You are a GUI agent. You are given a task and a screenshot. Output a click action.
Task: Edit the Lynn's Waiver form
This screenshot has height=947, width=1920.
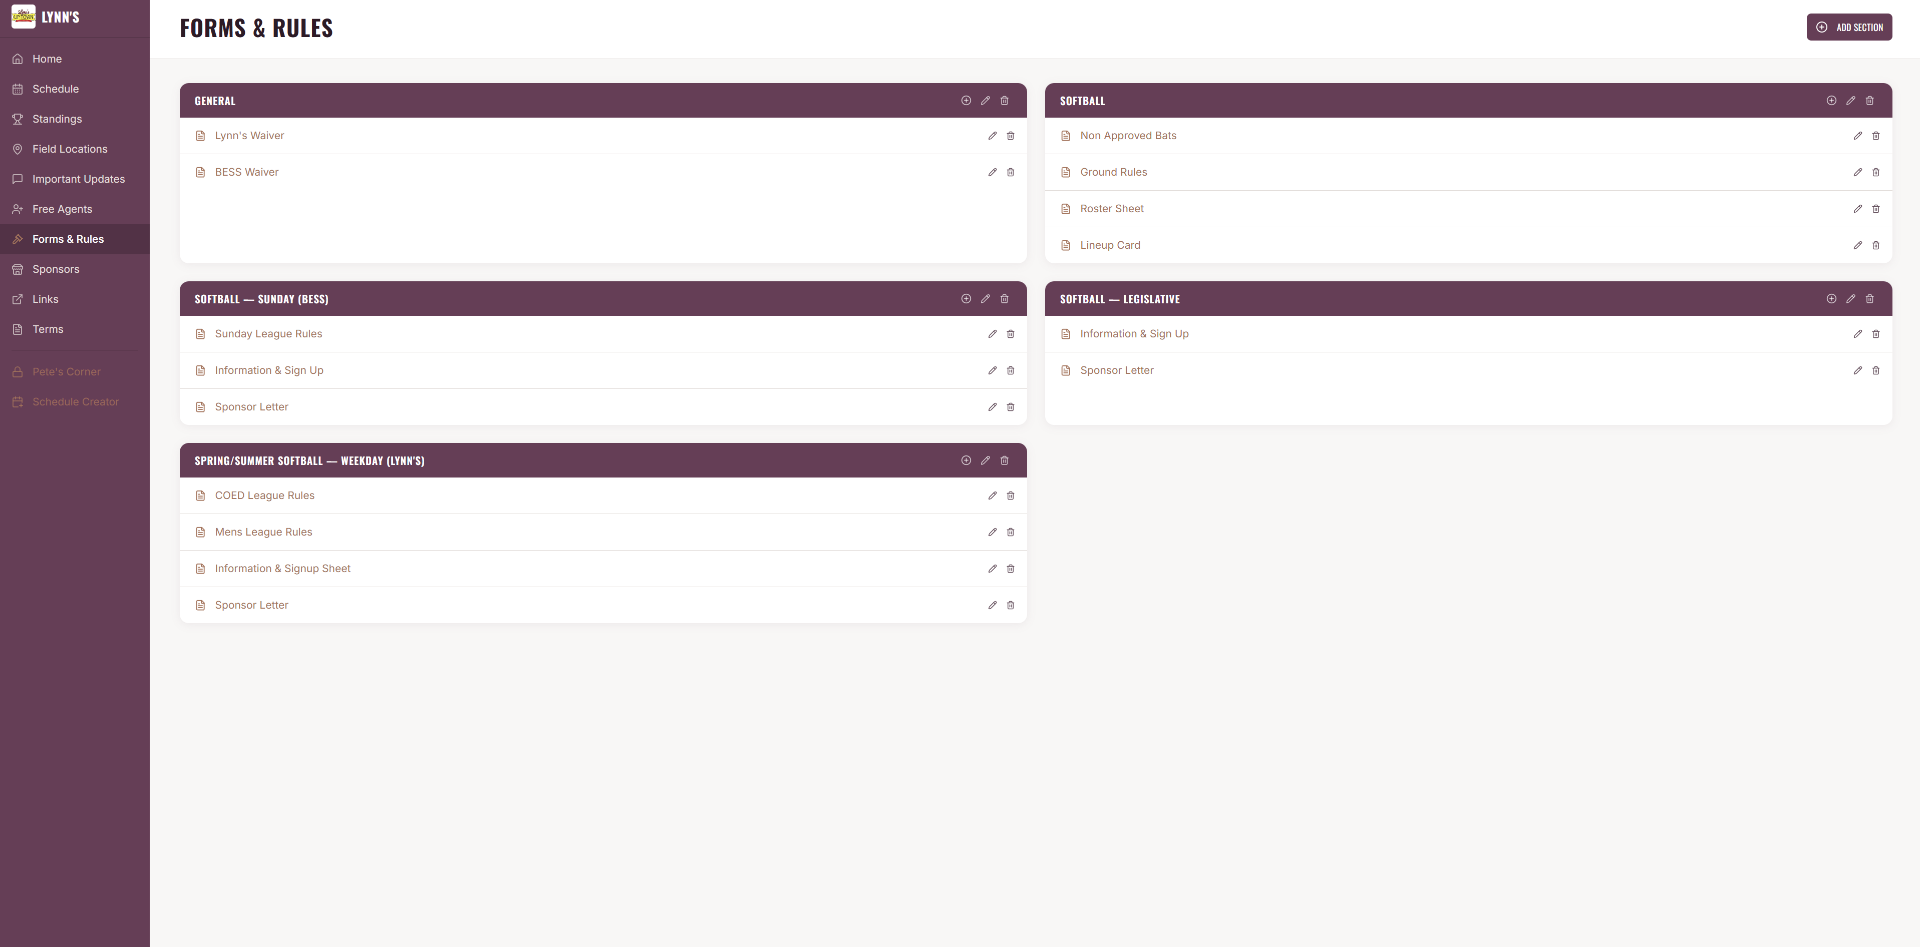pyautogui.click(x=992, y=136)
